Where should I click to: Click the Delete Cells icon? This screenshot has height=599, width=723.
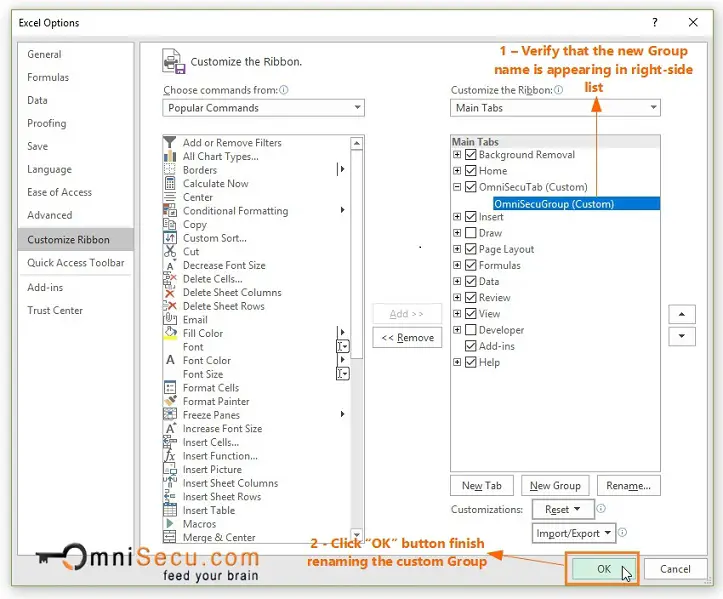pyautogui.click(x=170, y=279)
